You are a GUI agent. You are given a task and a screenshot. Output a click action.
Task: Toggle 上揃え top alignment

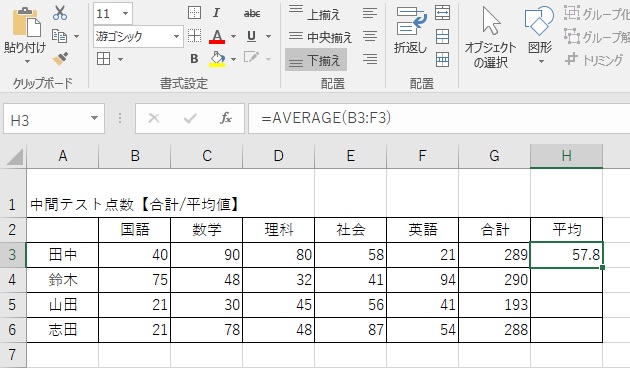point(315,14)
